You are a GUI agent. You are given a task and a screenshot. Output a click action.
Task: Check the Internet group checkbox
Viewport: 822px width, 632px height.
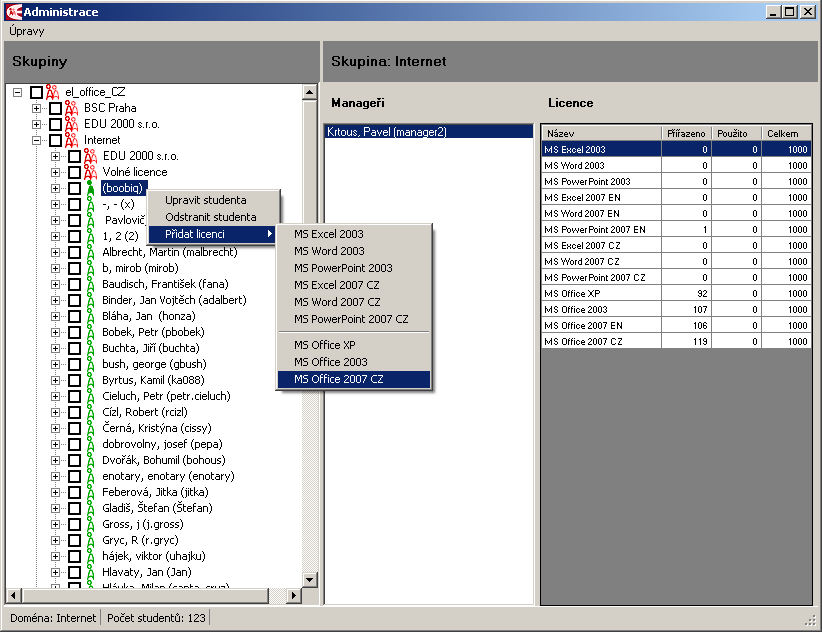coord(55,140)
